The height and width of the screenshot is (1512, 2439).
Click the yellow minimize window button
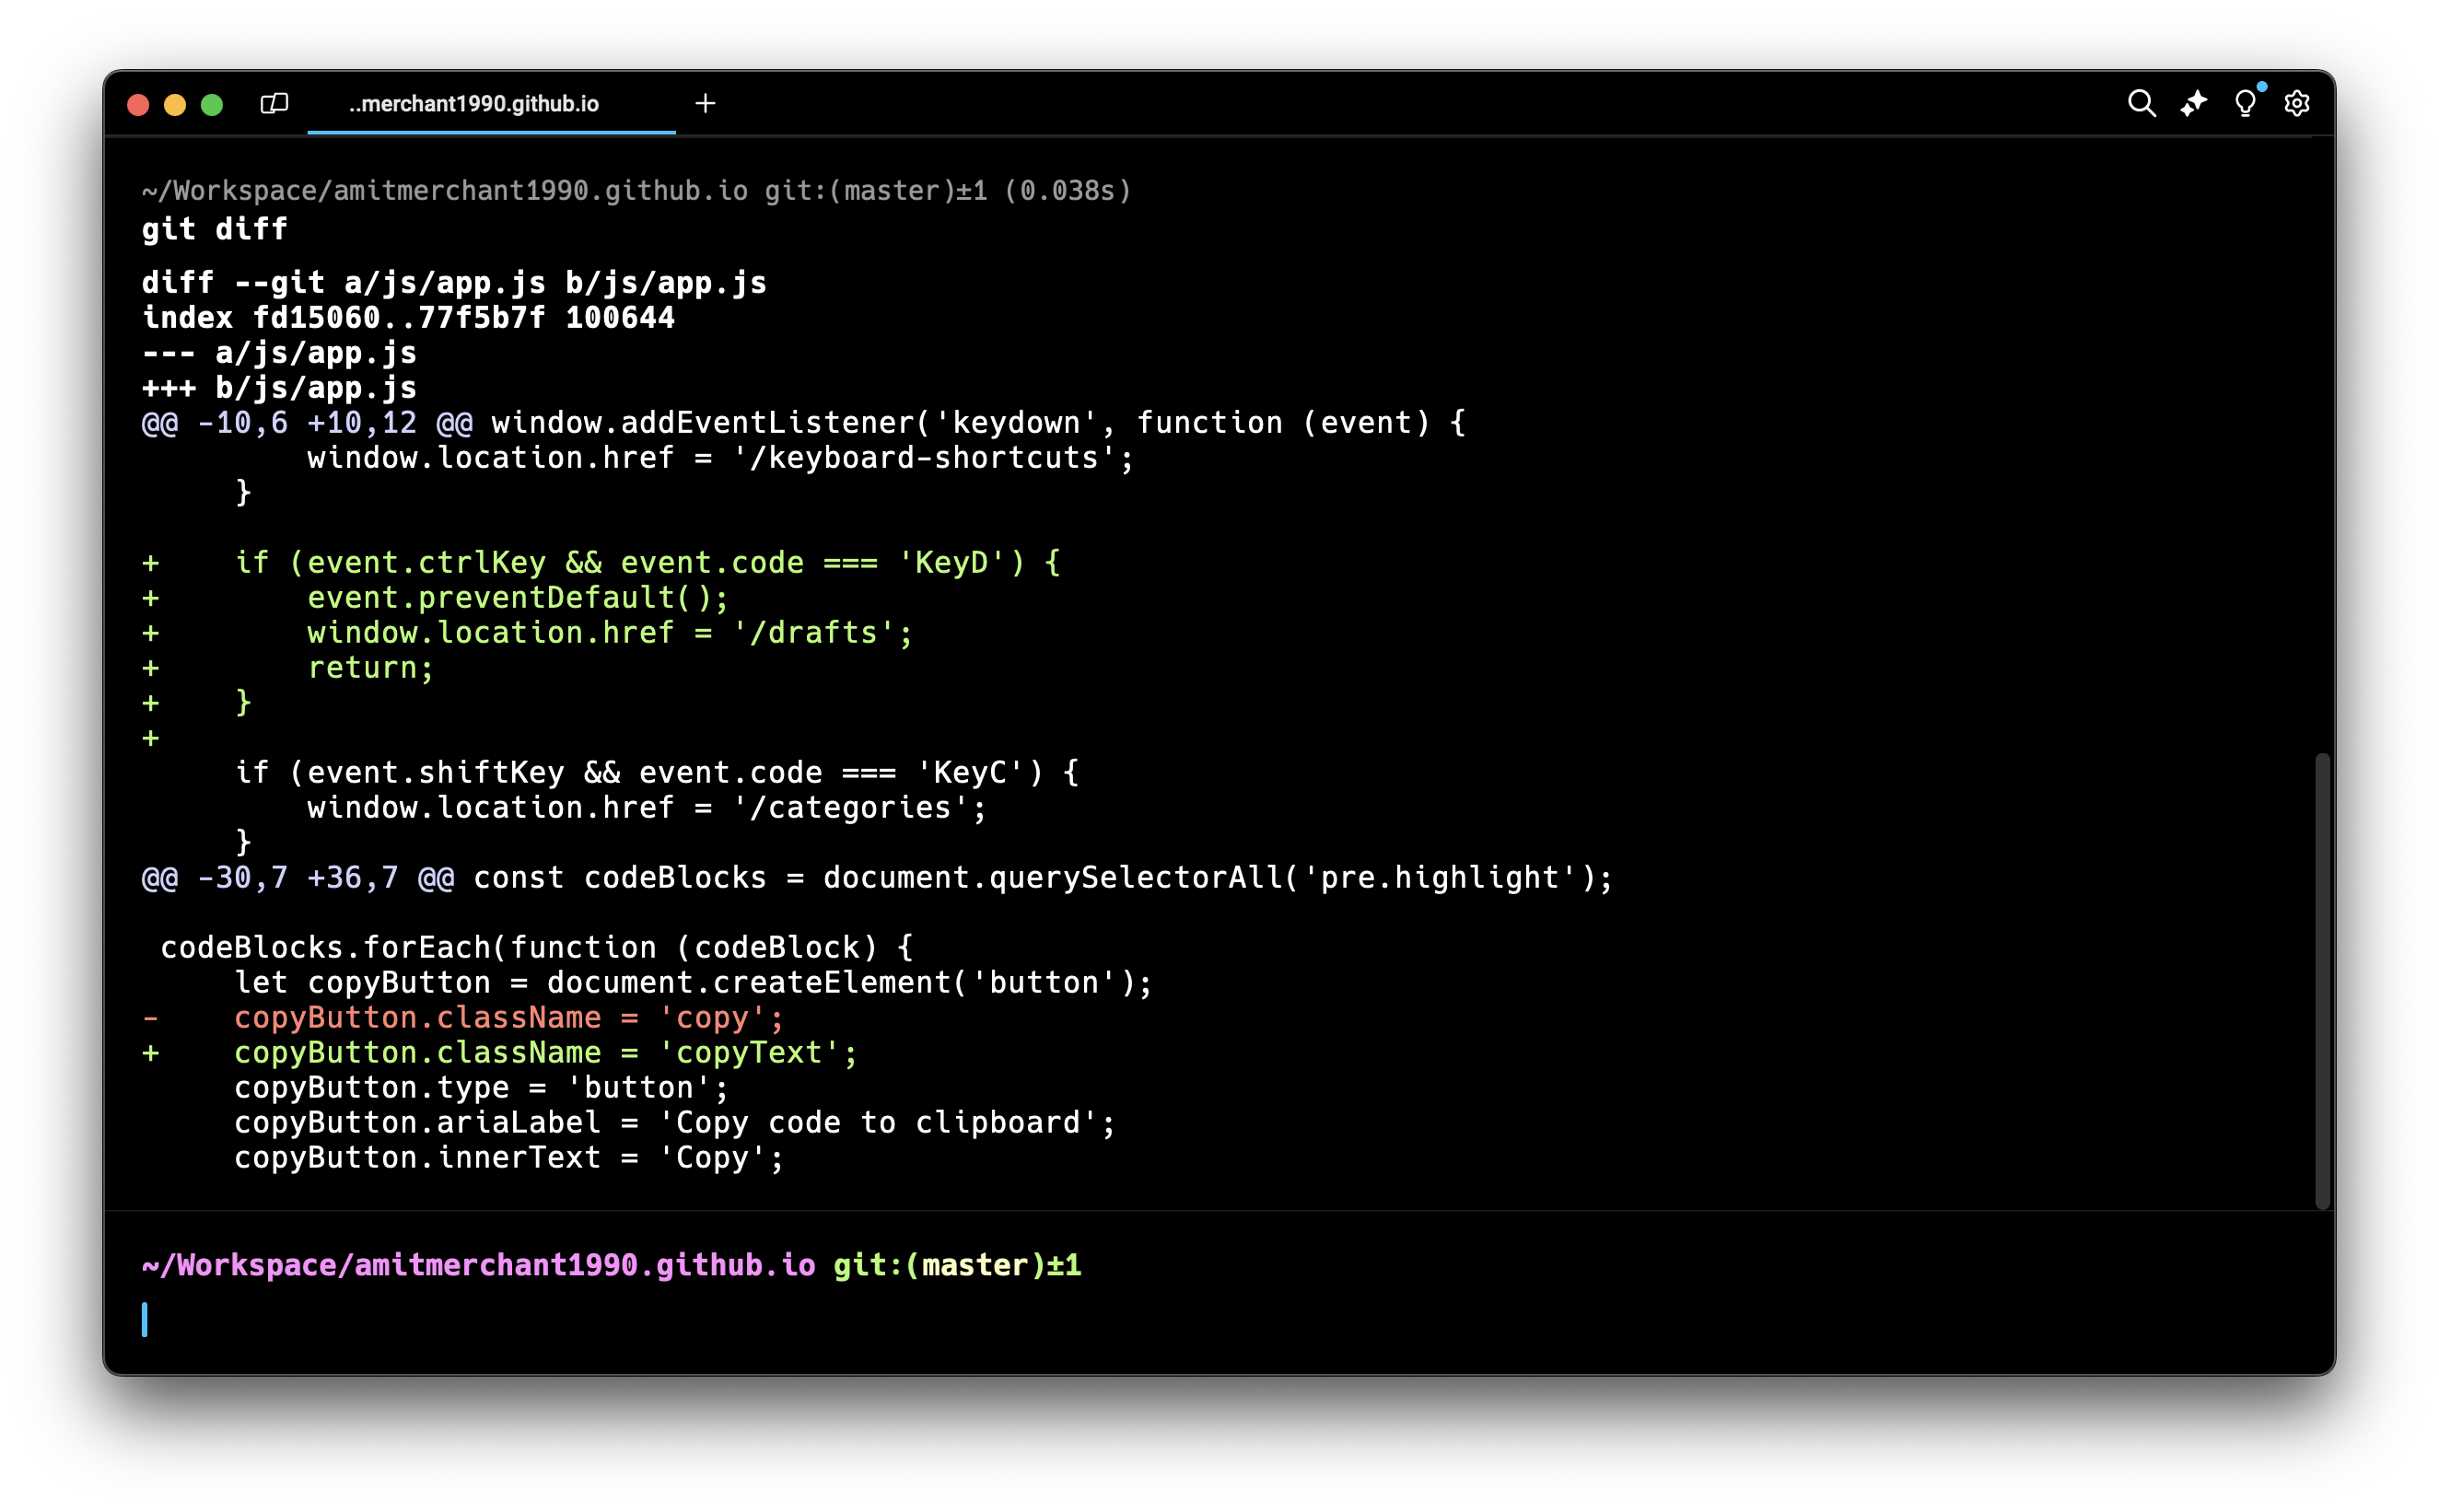click(175, 104)
